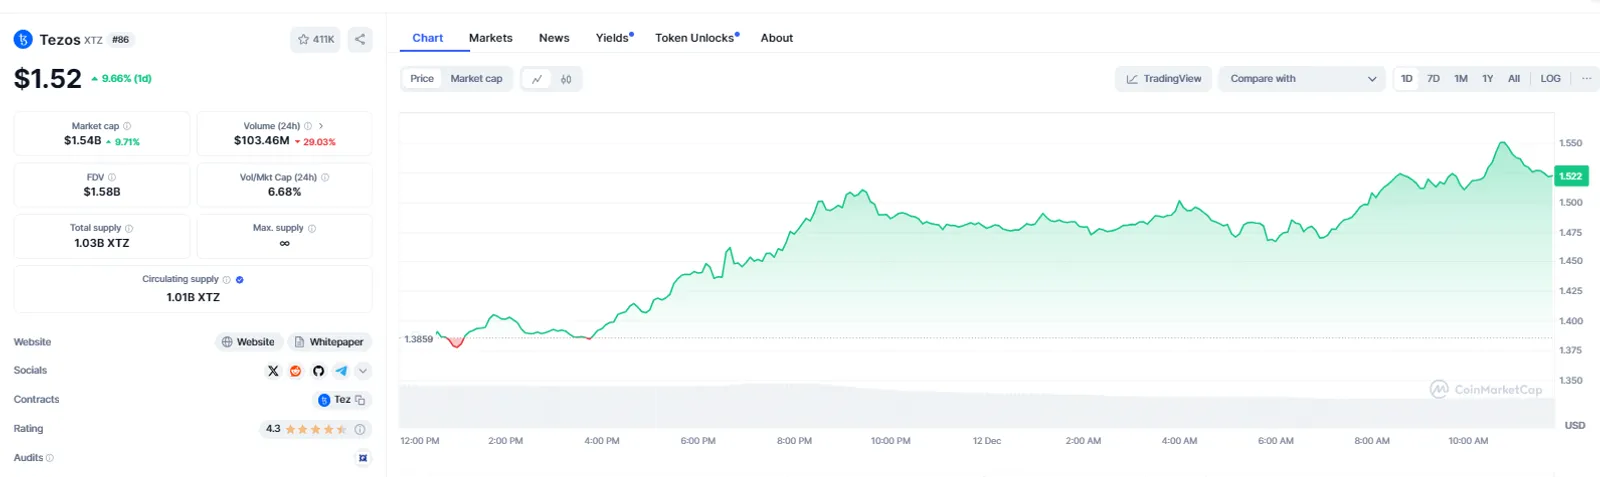Select the All time range
1600x477 pixels.
pyautogui.click(x=1514, y=79)
